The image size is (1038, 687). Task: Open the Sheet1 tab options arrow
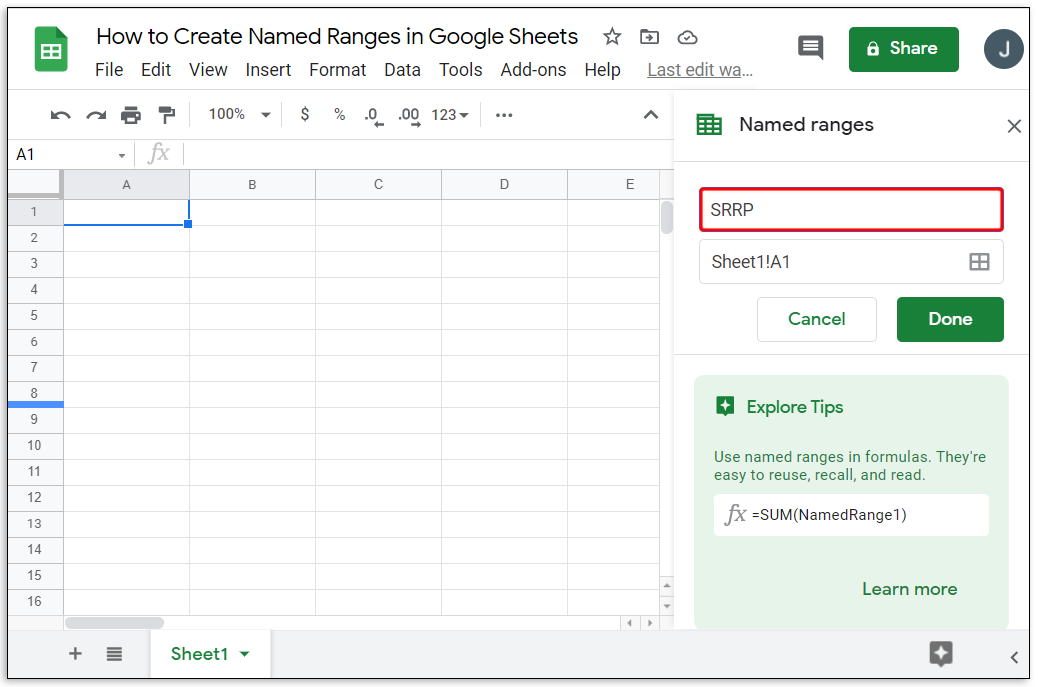245,654
